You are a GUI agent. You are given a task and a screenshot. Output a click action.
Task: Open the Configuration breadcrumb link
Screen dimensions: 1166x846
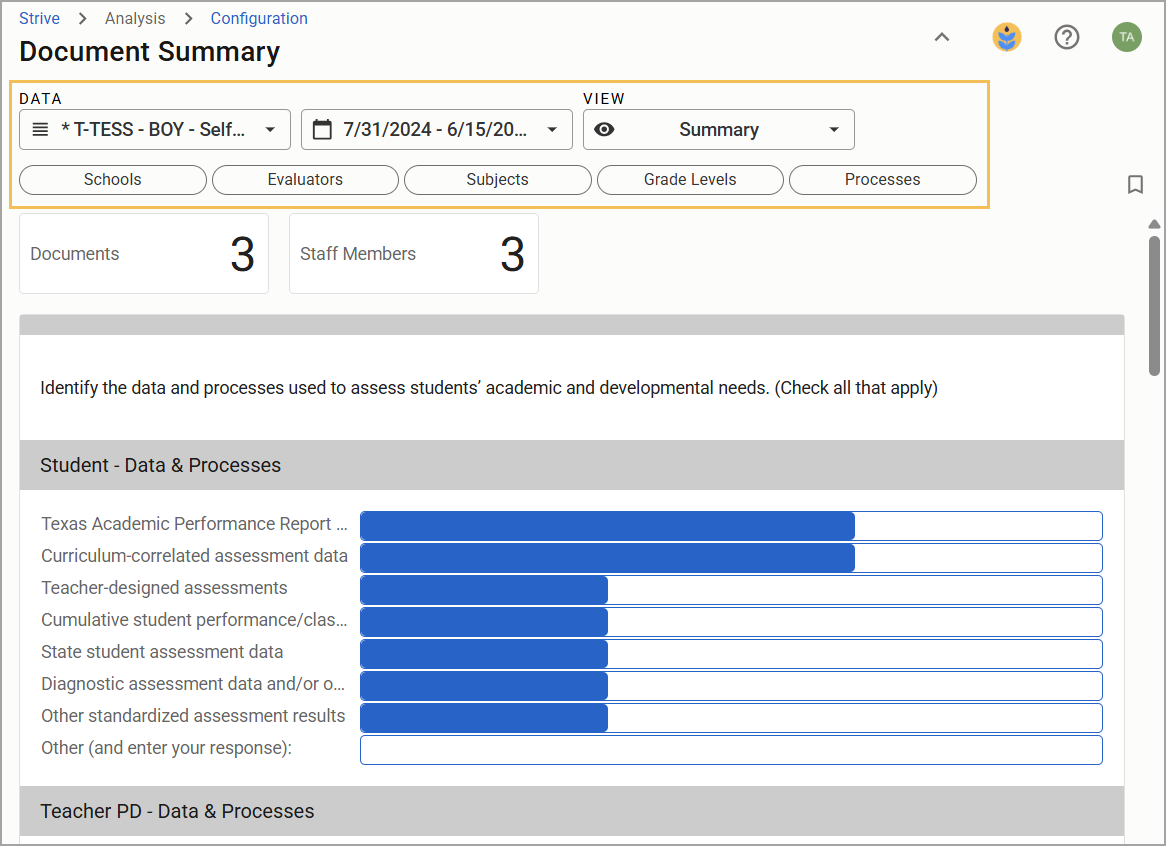(x=259, y=19)
